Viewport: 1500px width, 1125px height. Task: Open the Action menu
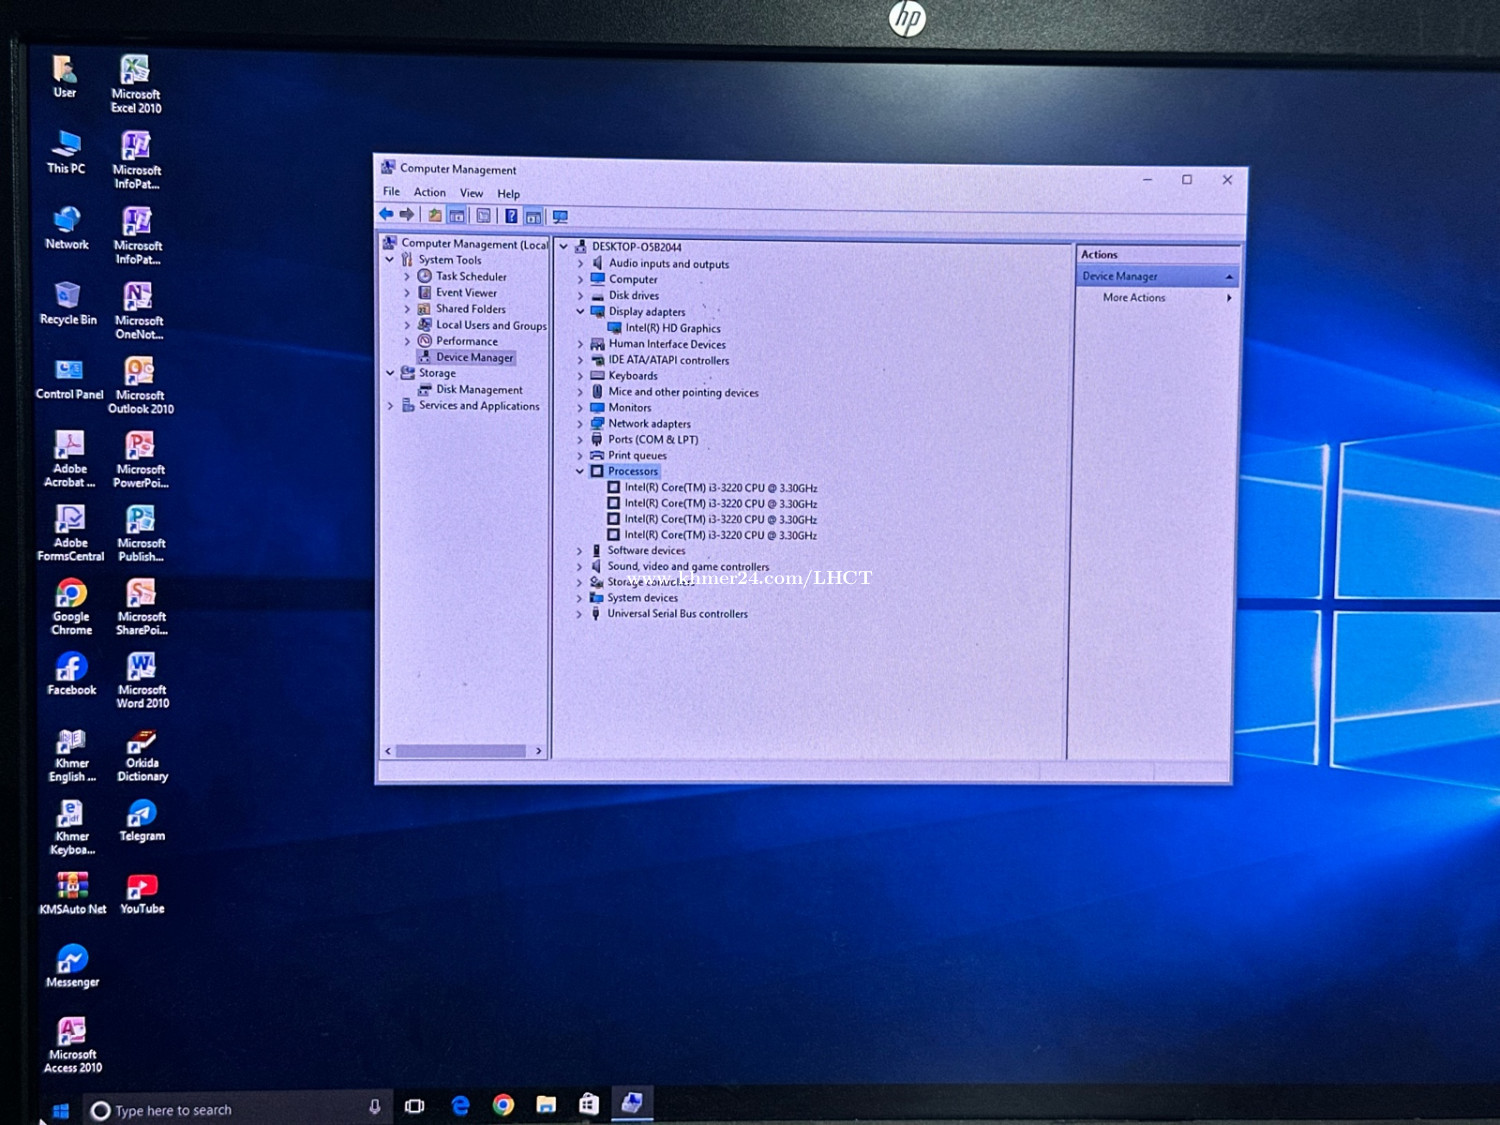tap(430, 192)
